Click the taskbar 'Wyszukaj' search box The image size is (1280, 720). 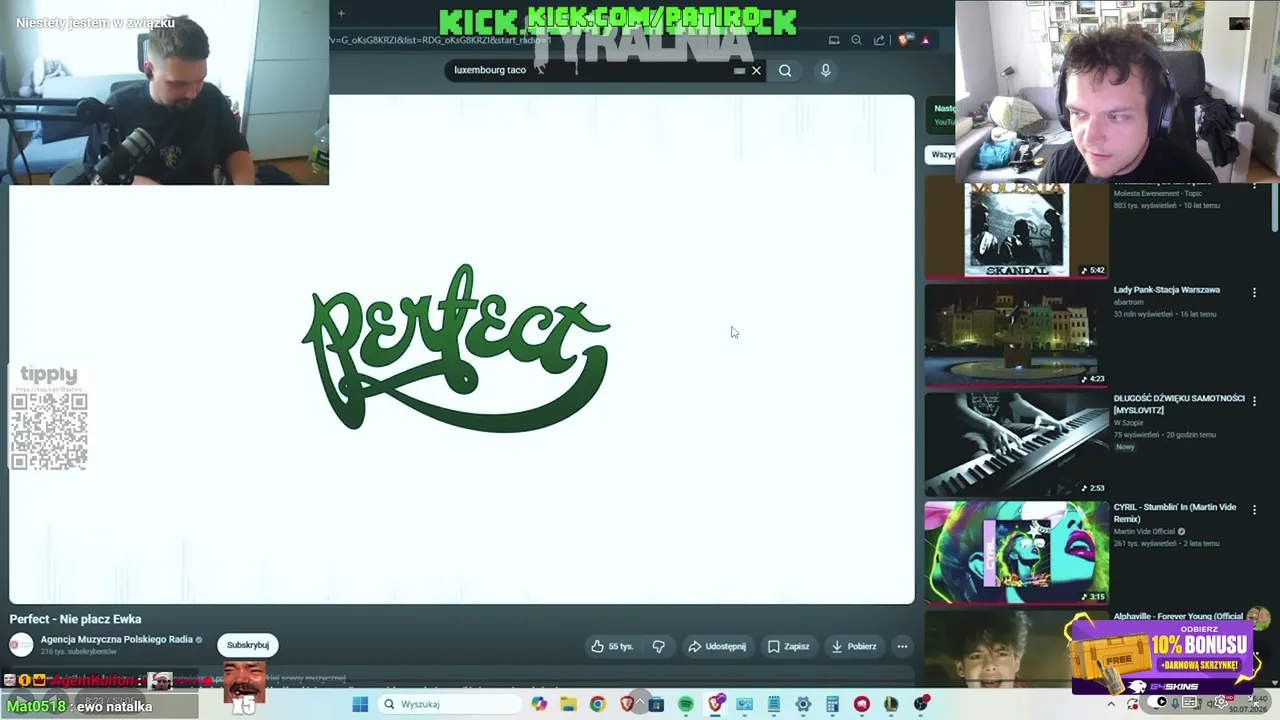coord(450,704)
